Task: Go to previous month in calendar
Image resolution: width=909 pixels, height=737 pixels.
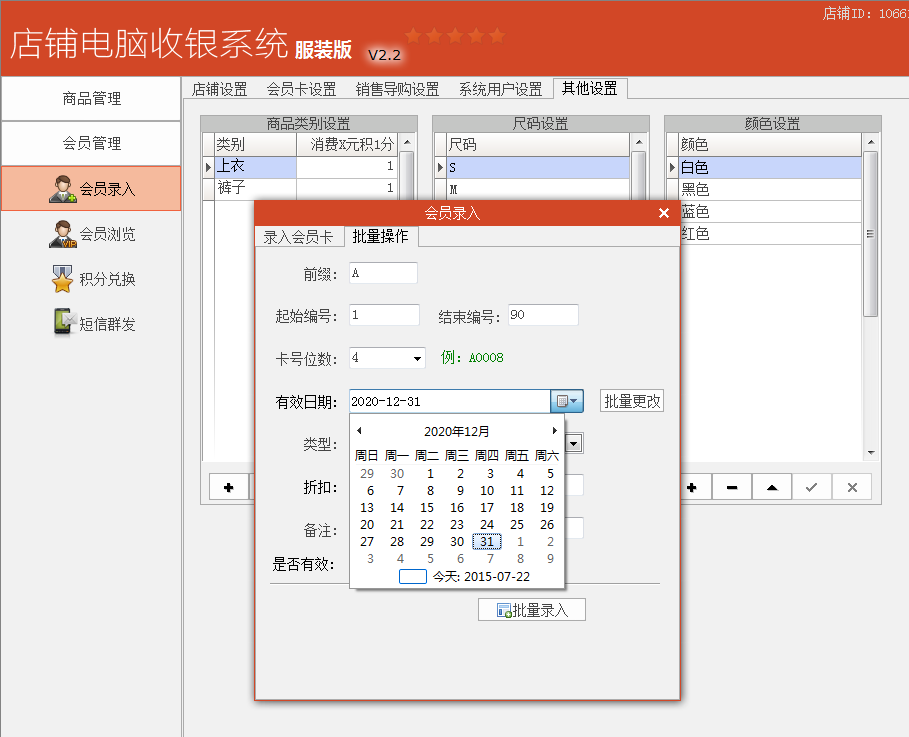Action: click(359, 430)
